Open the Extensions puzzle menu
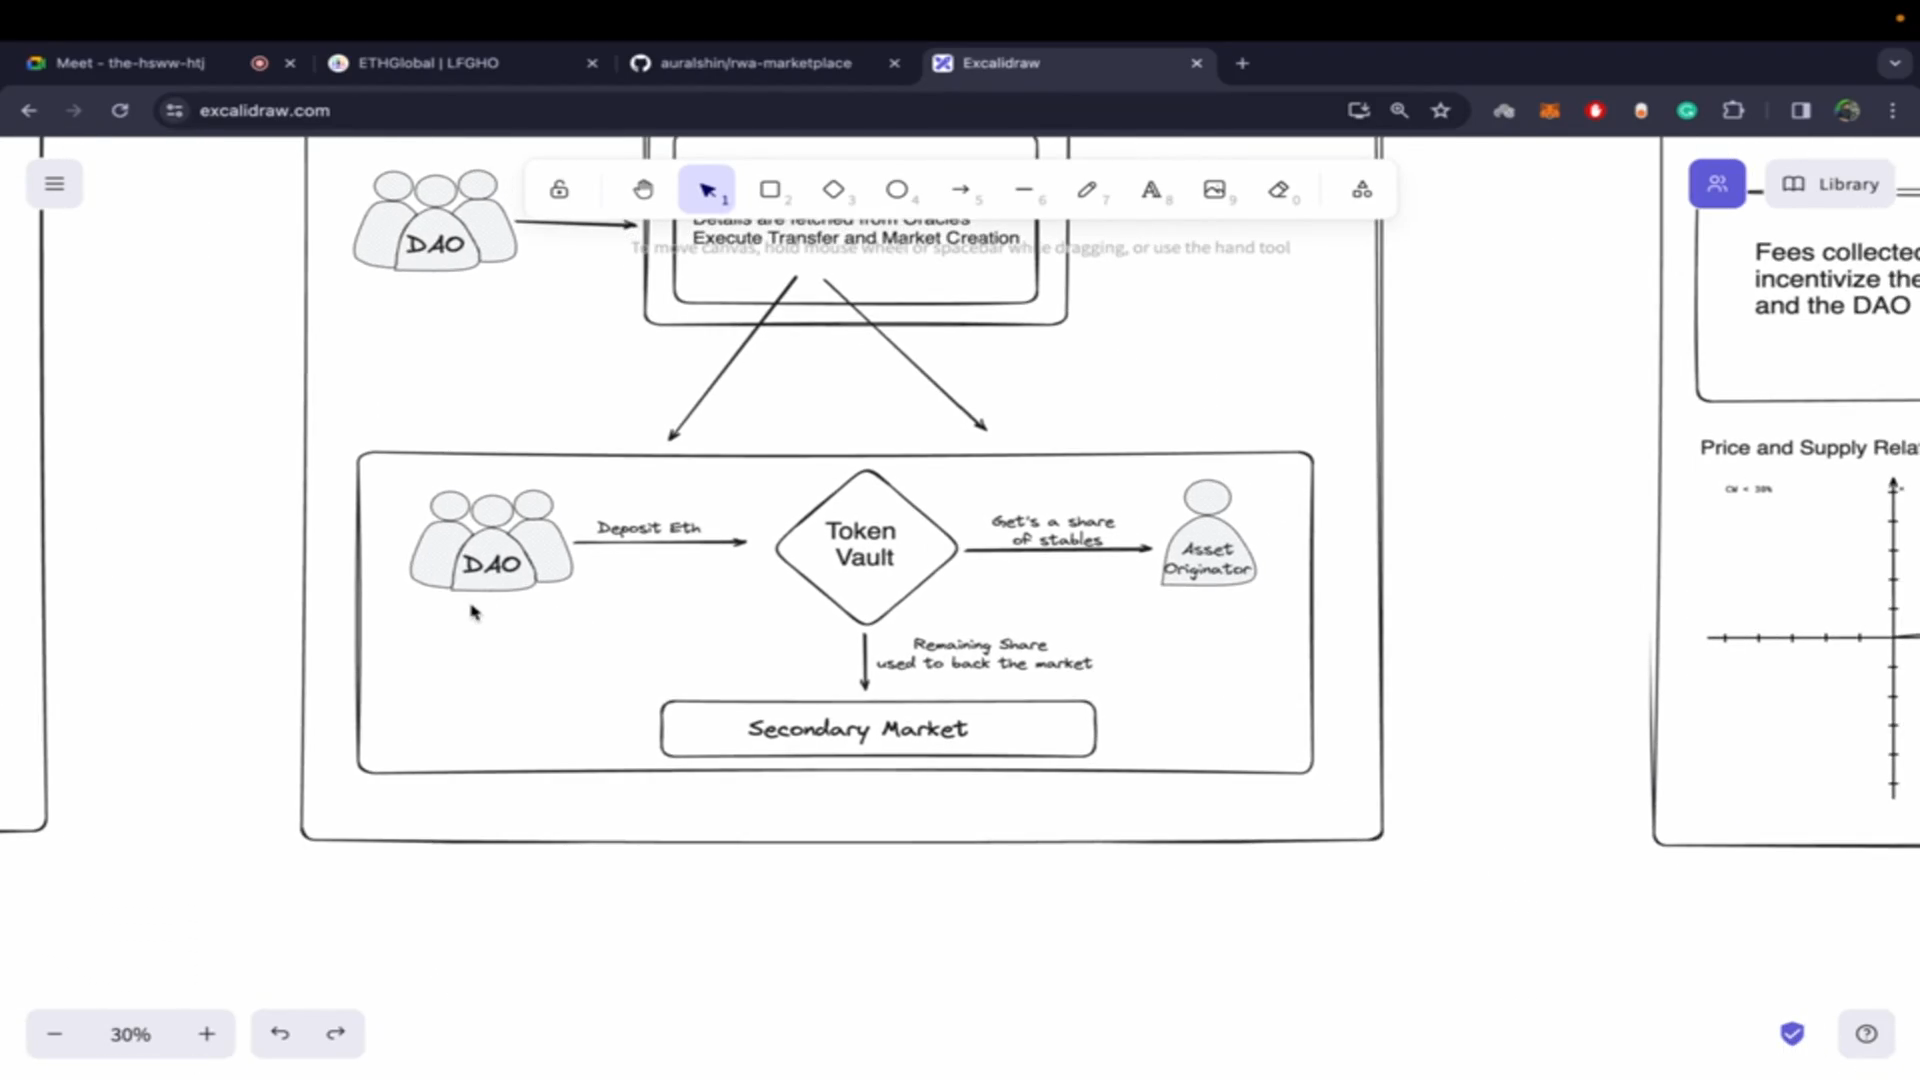Image resolution: width=1920 pixels, height=1080 pixels. [1733, 111]
